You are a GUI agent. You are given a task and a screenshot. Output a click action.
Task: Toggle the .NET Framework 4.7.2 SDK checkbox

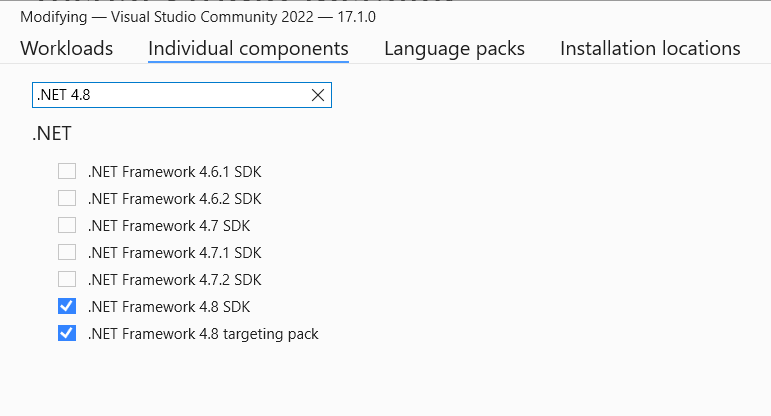click(67, 279)
